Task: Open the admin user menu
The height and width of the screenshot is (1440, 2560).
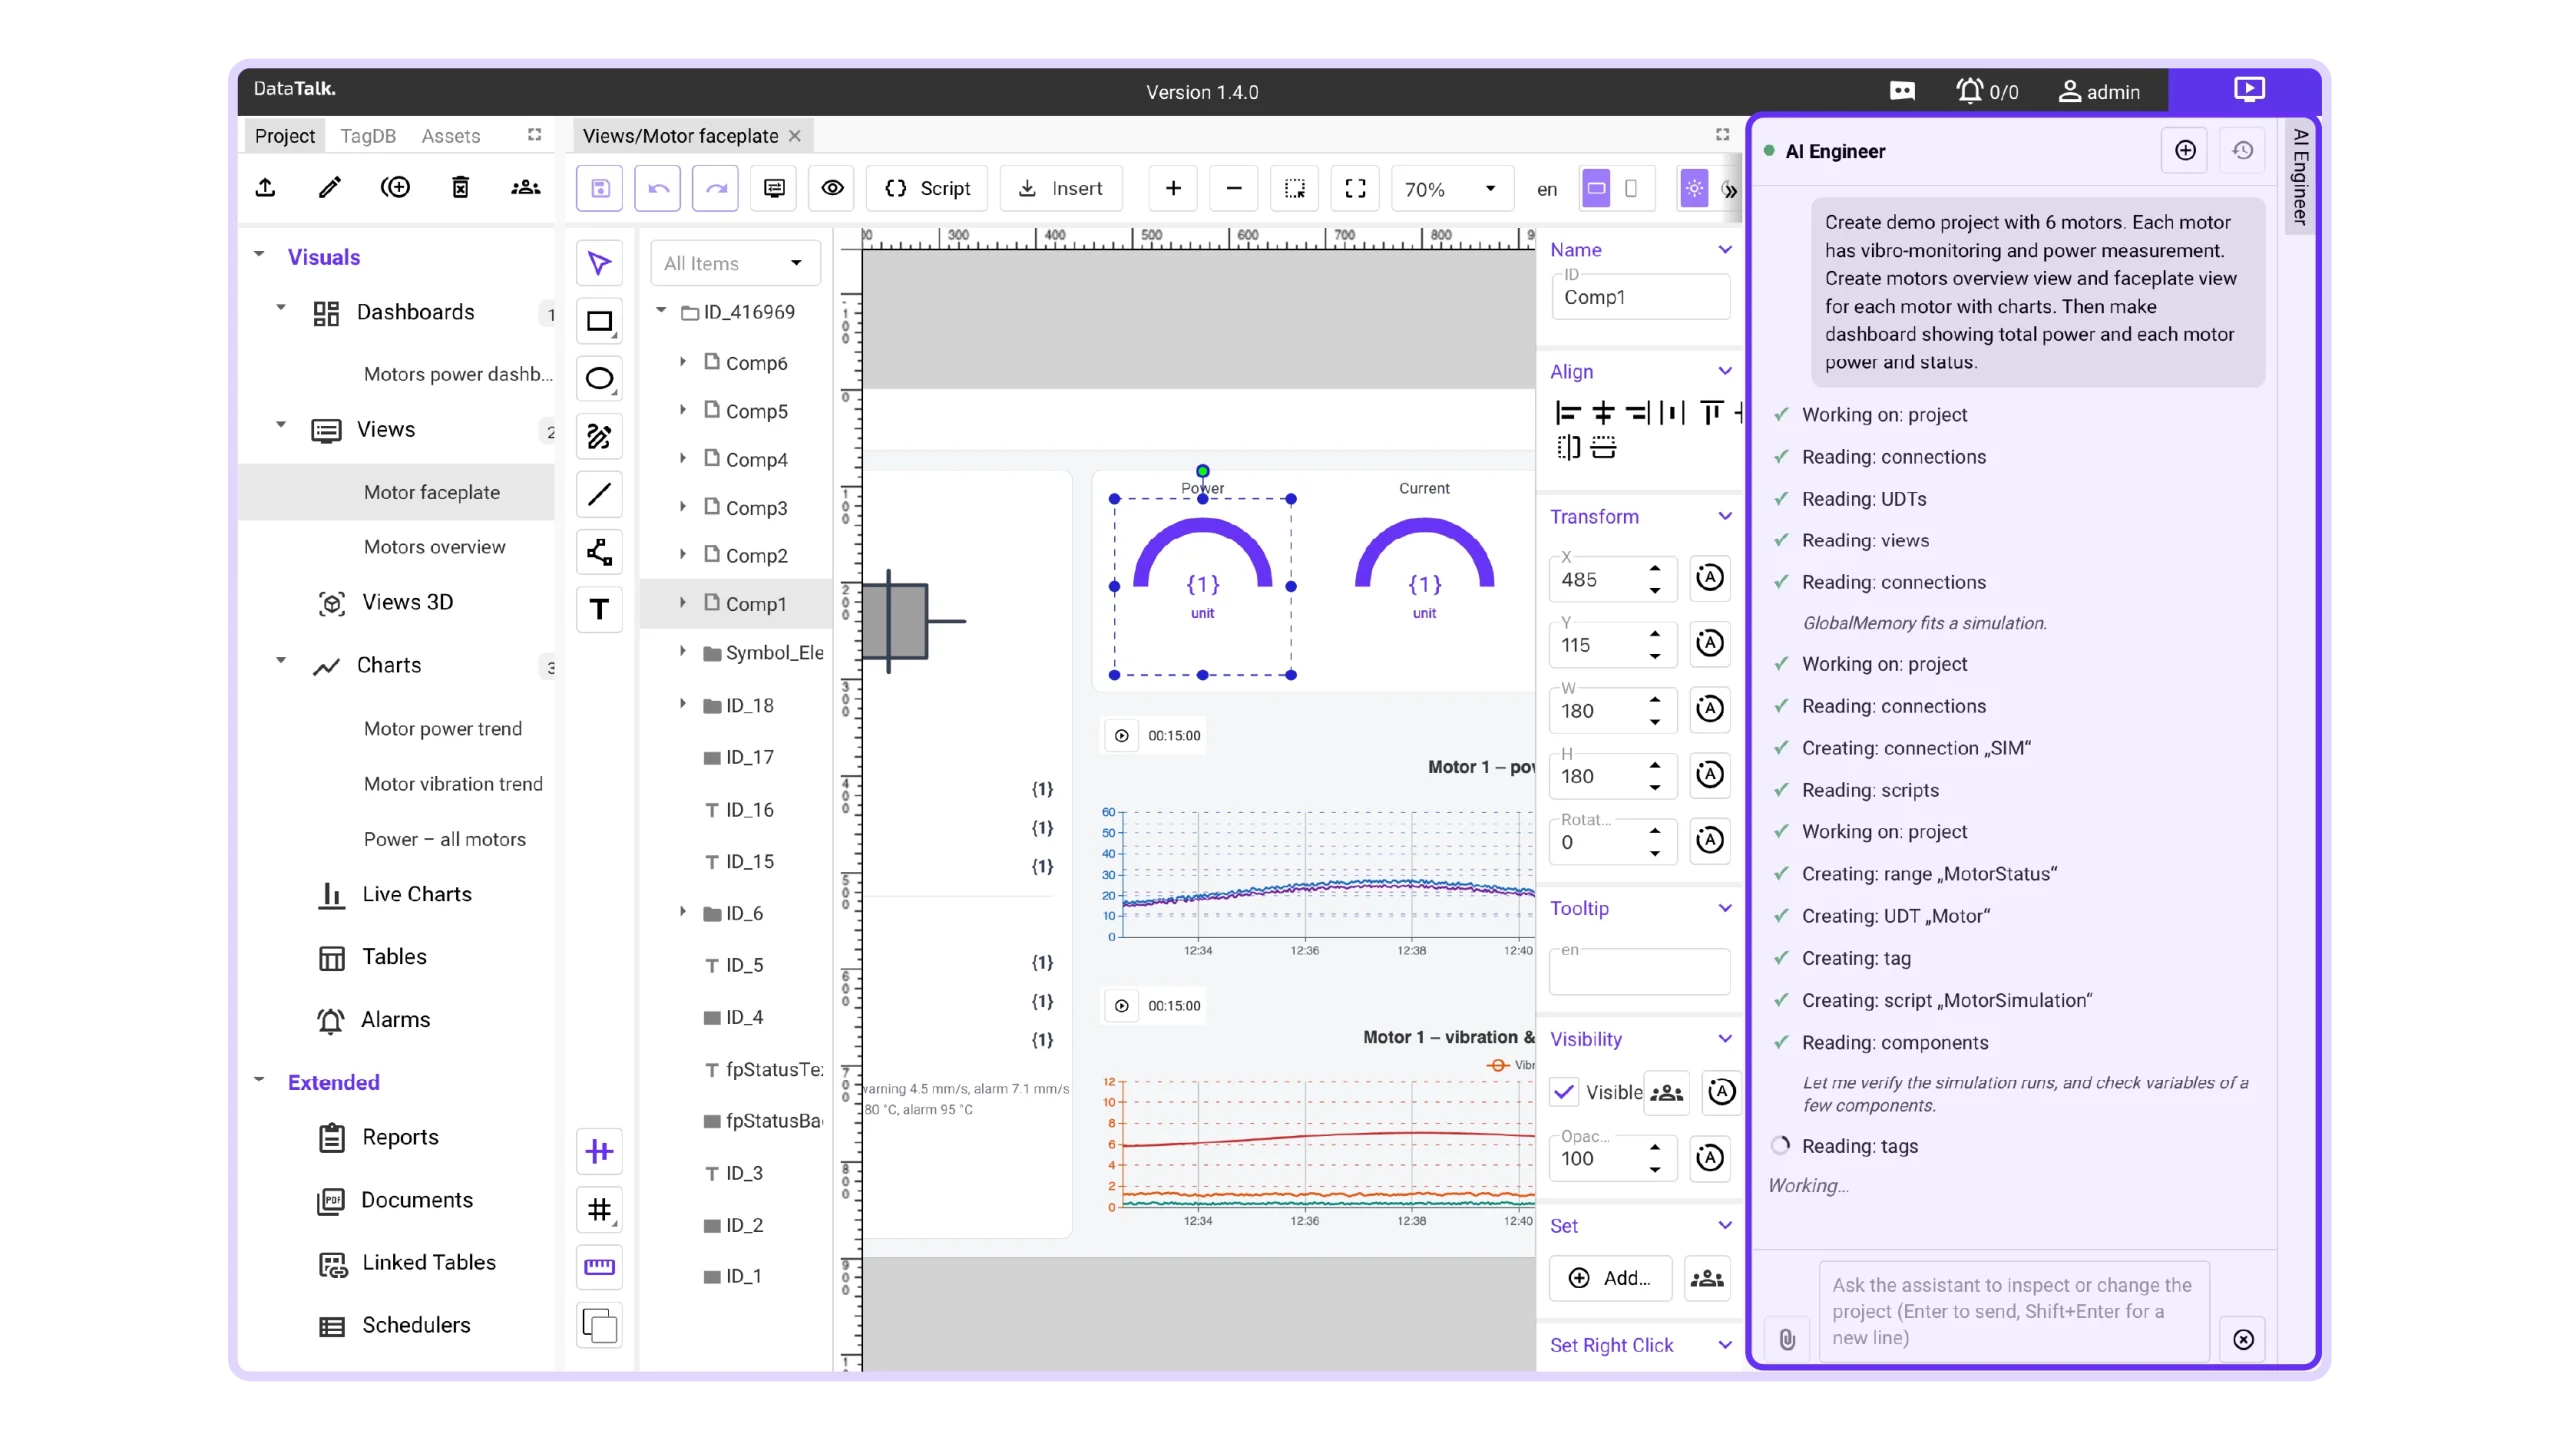Action: 2099,91
